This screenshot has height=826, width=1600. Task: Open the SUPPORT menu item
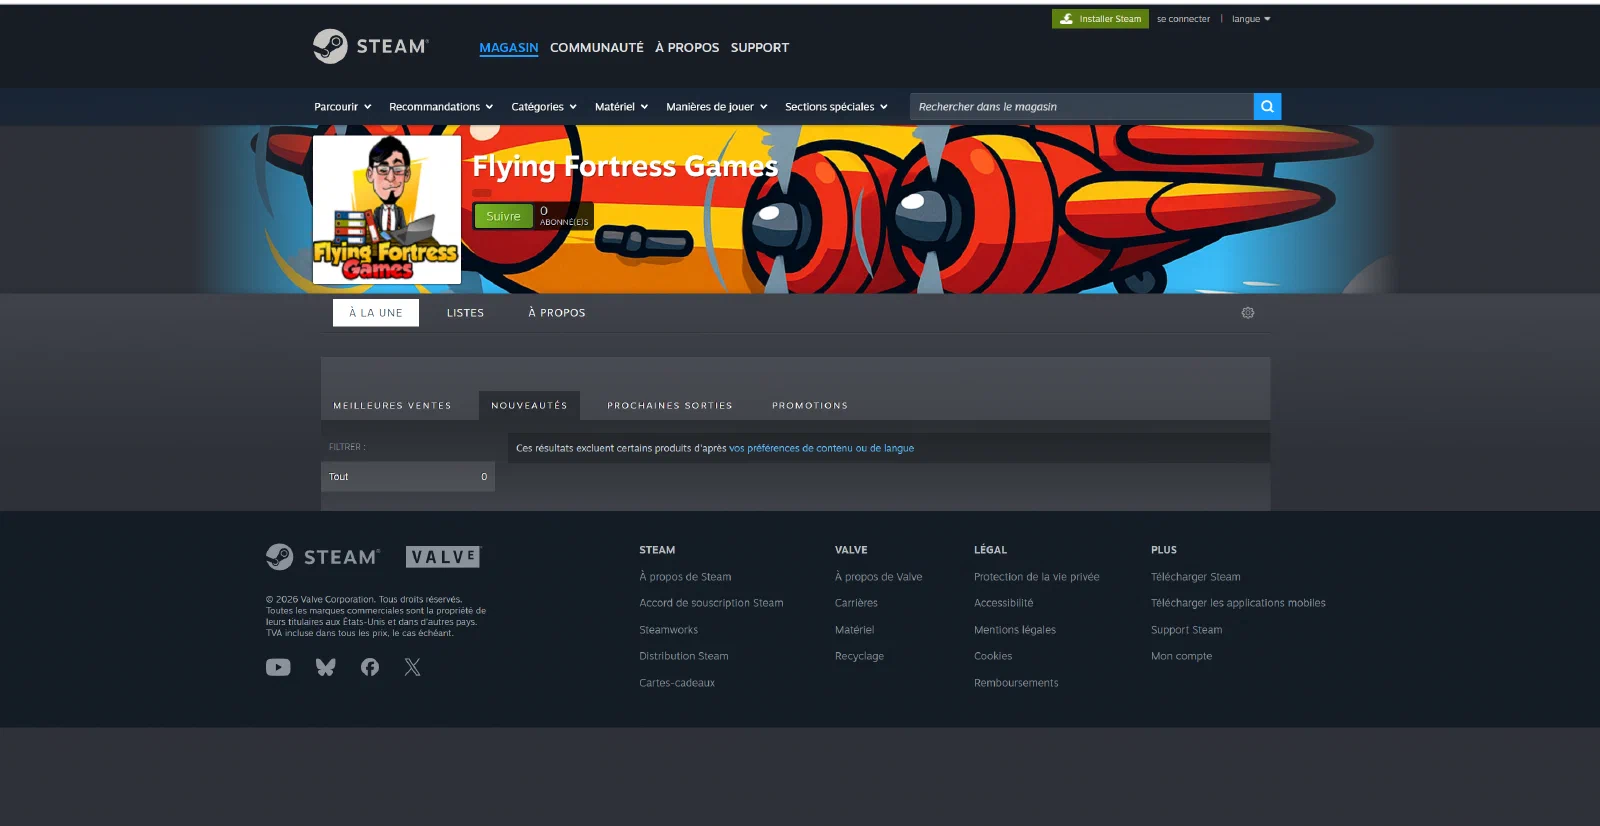760,47
